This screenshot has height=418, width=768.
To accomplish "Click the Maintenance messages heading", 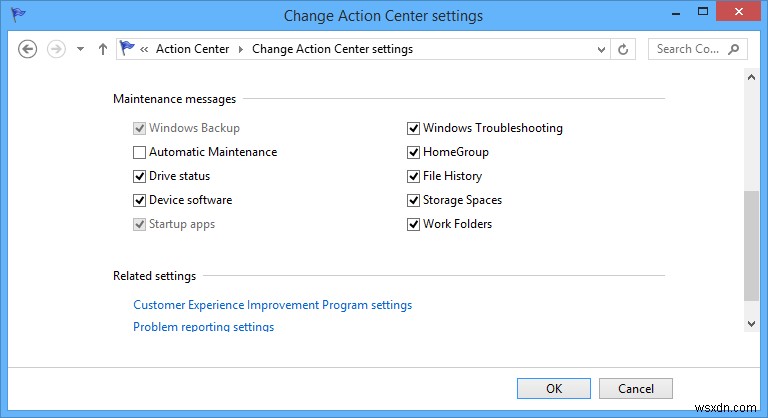I will (174, 99).
